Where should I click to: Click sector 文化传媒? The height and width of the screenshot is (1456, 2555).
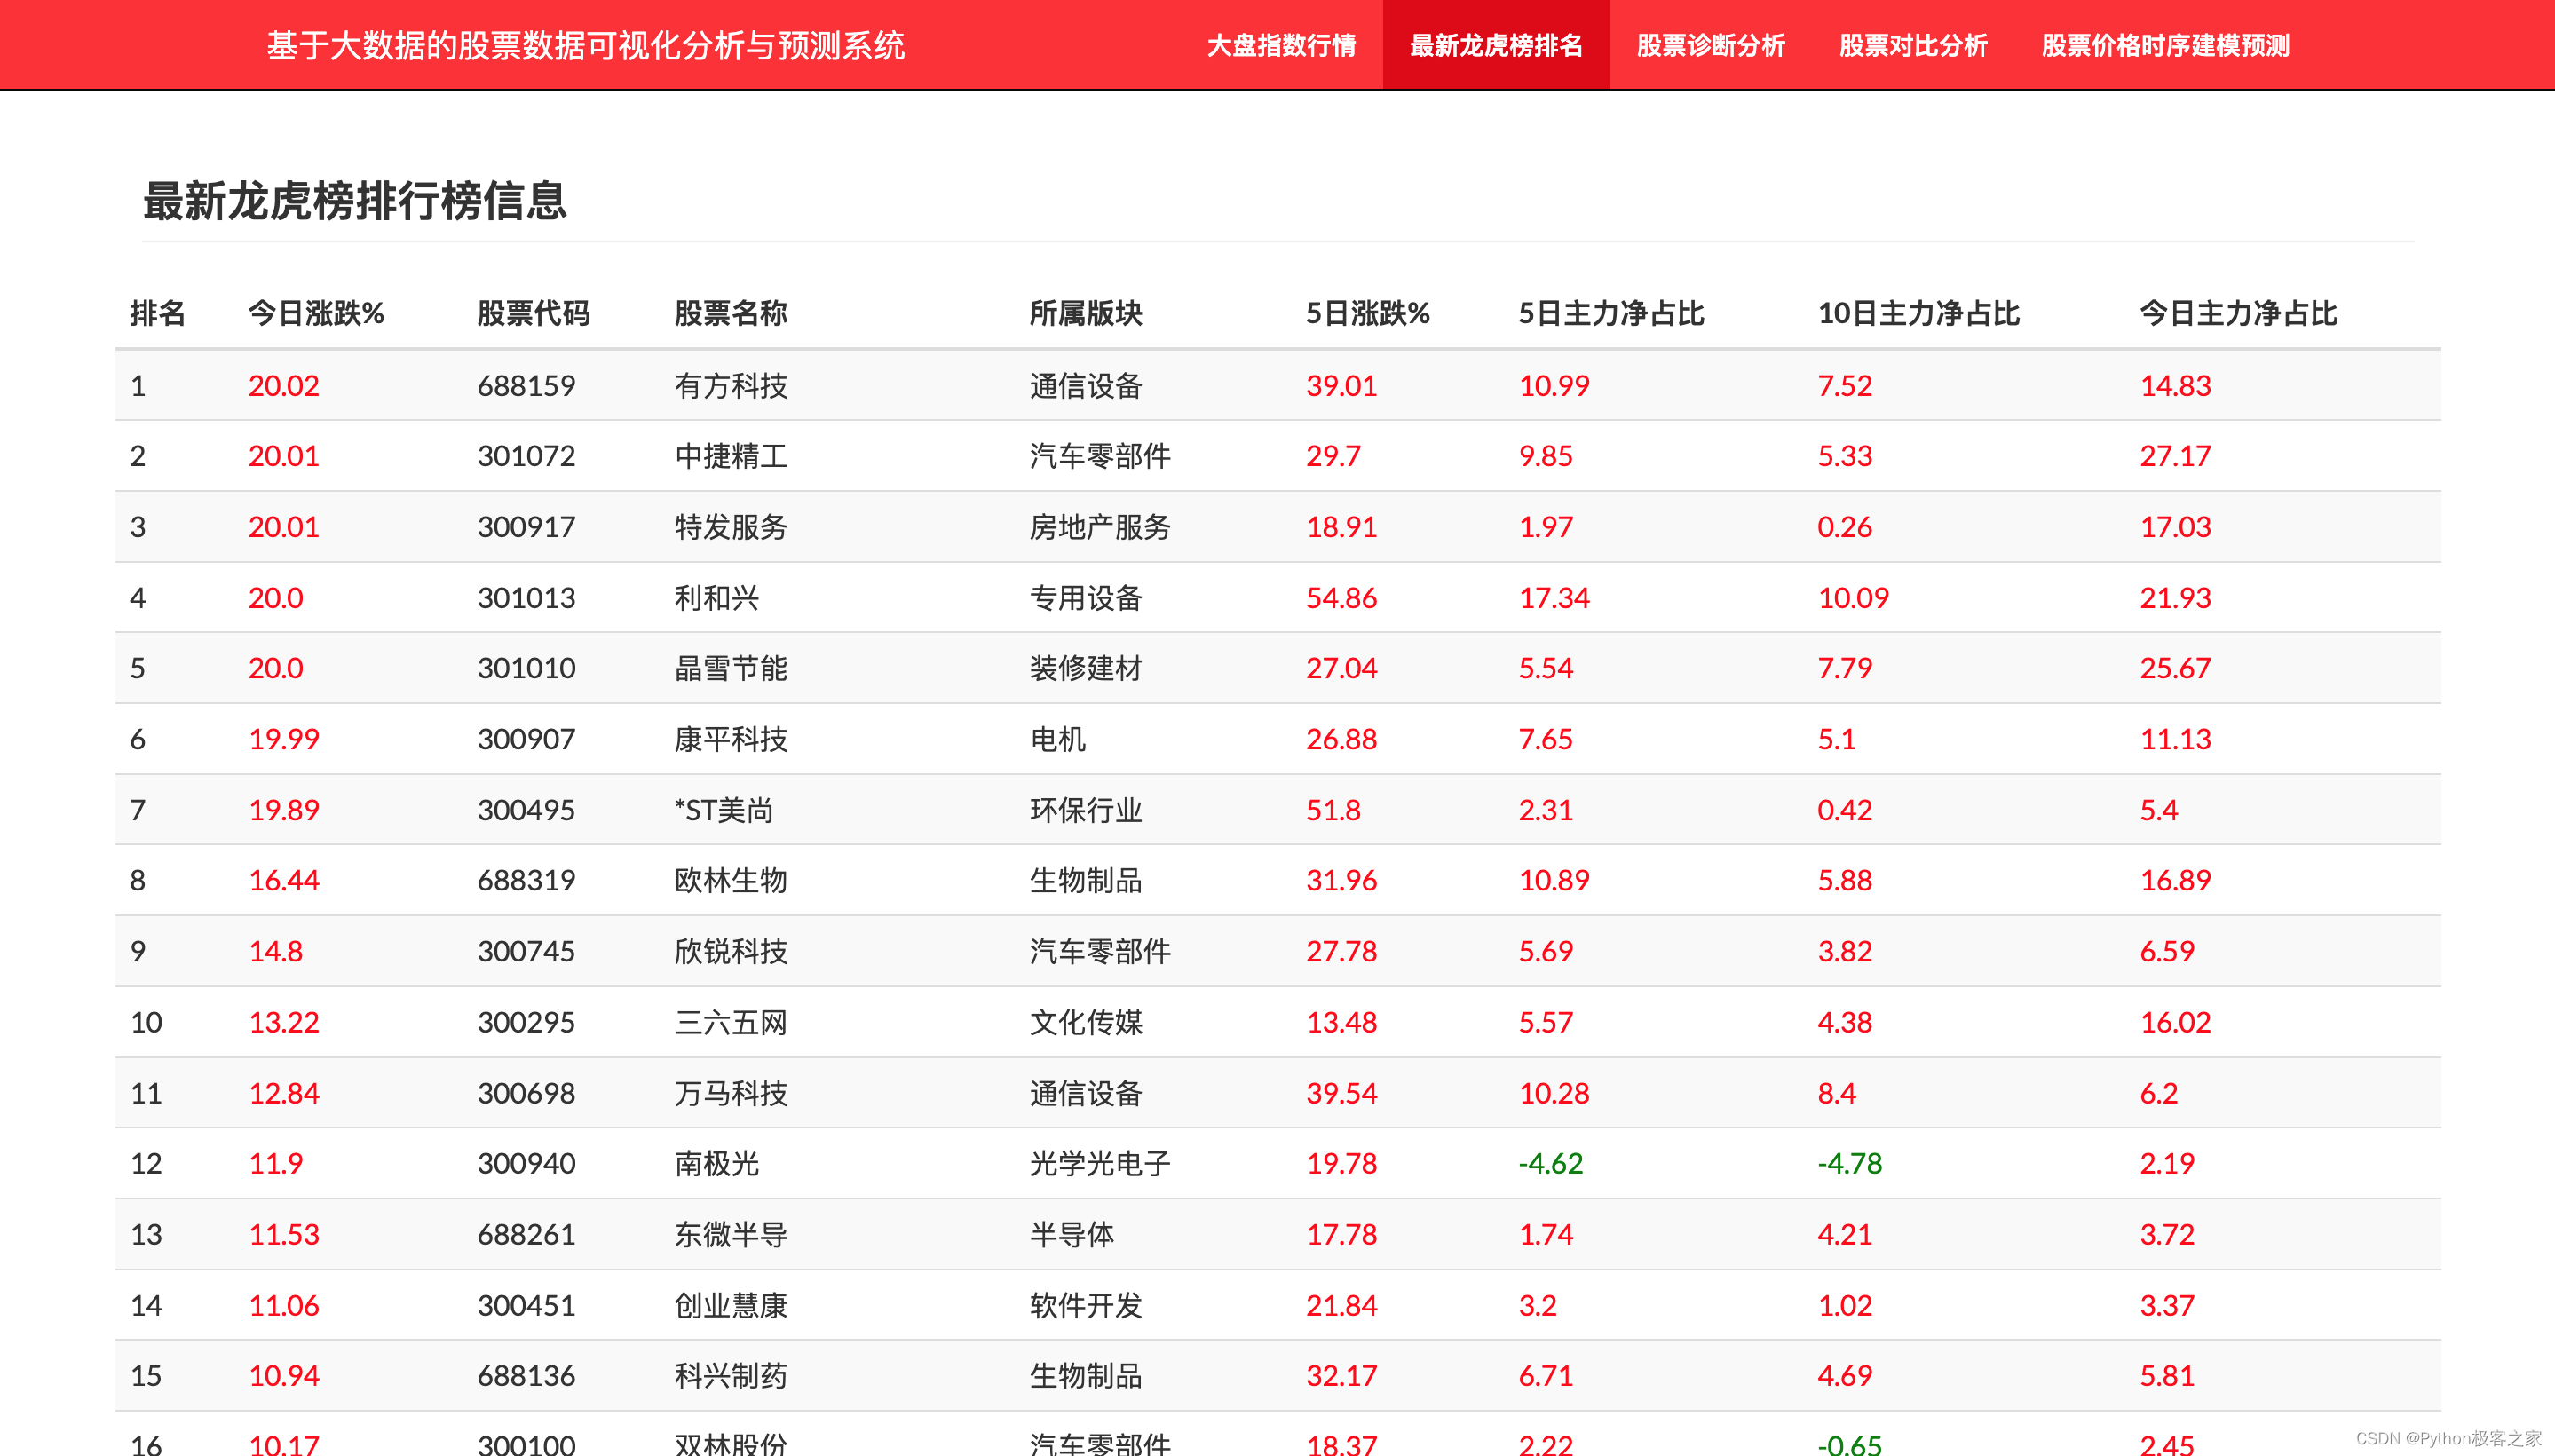point(1086,1022)
